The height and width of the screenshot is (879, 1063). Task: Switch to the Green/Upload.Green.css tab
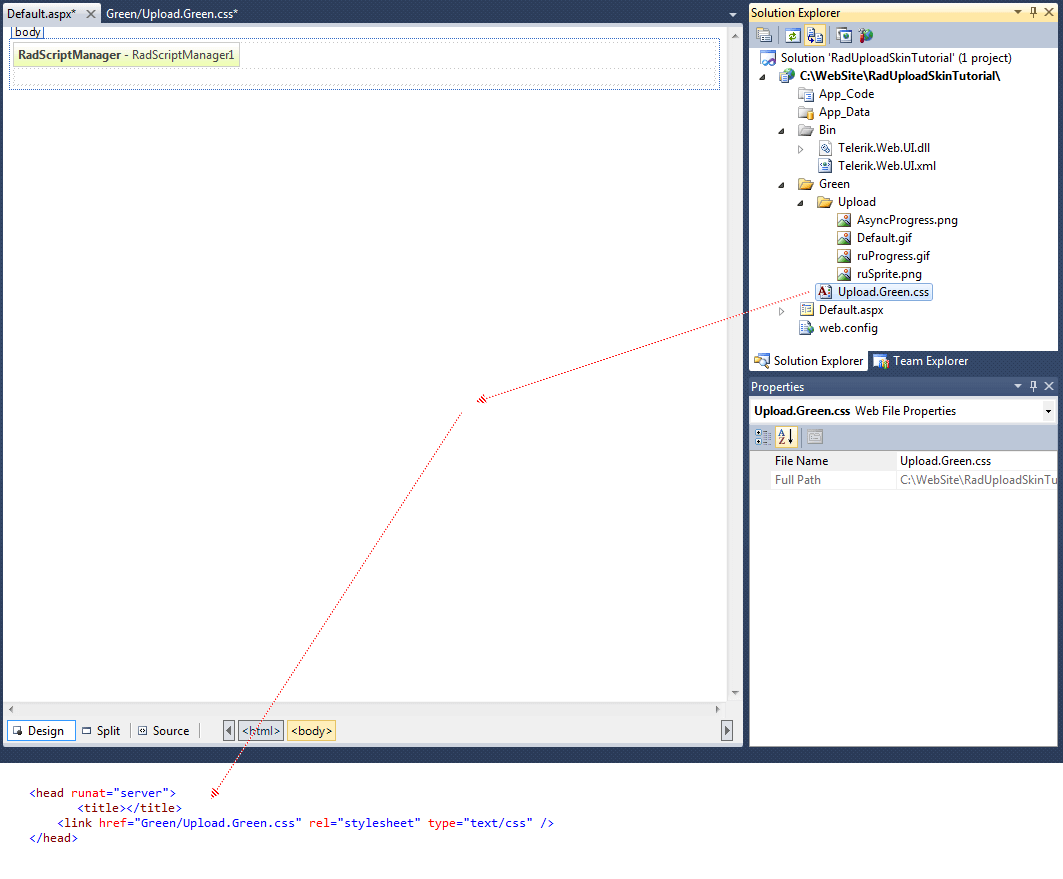click(x=172, y=13)
